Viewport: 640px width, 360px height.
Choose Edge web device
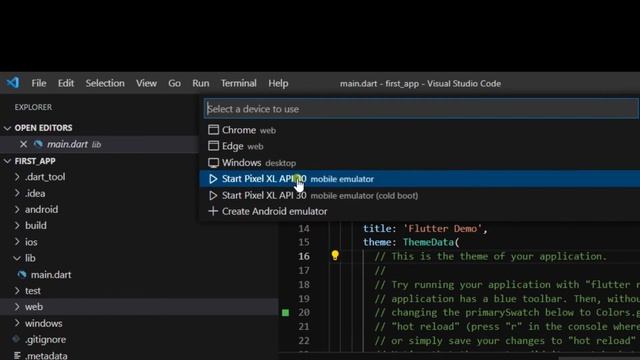point(420,146)
